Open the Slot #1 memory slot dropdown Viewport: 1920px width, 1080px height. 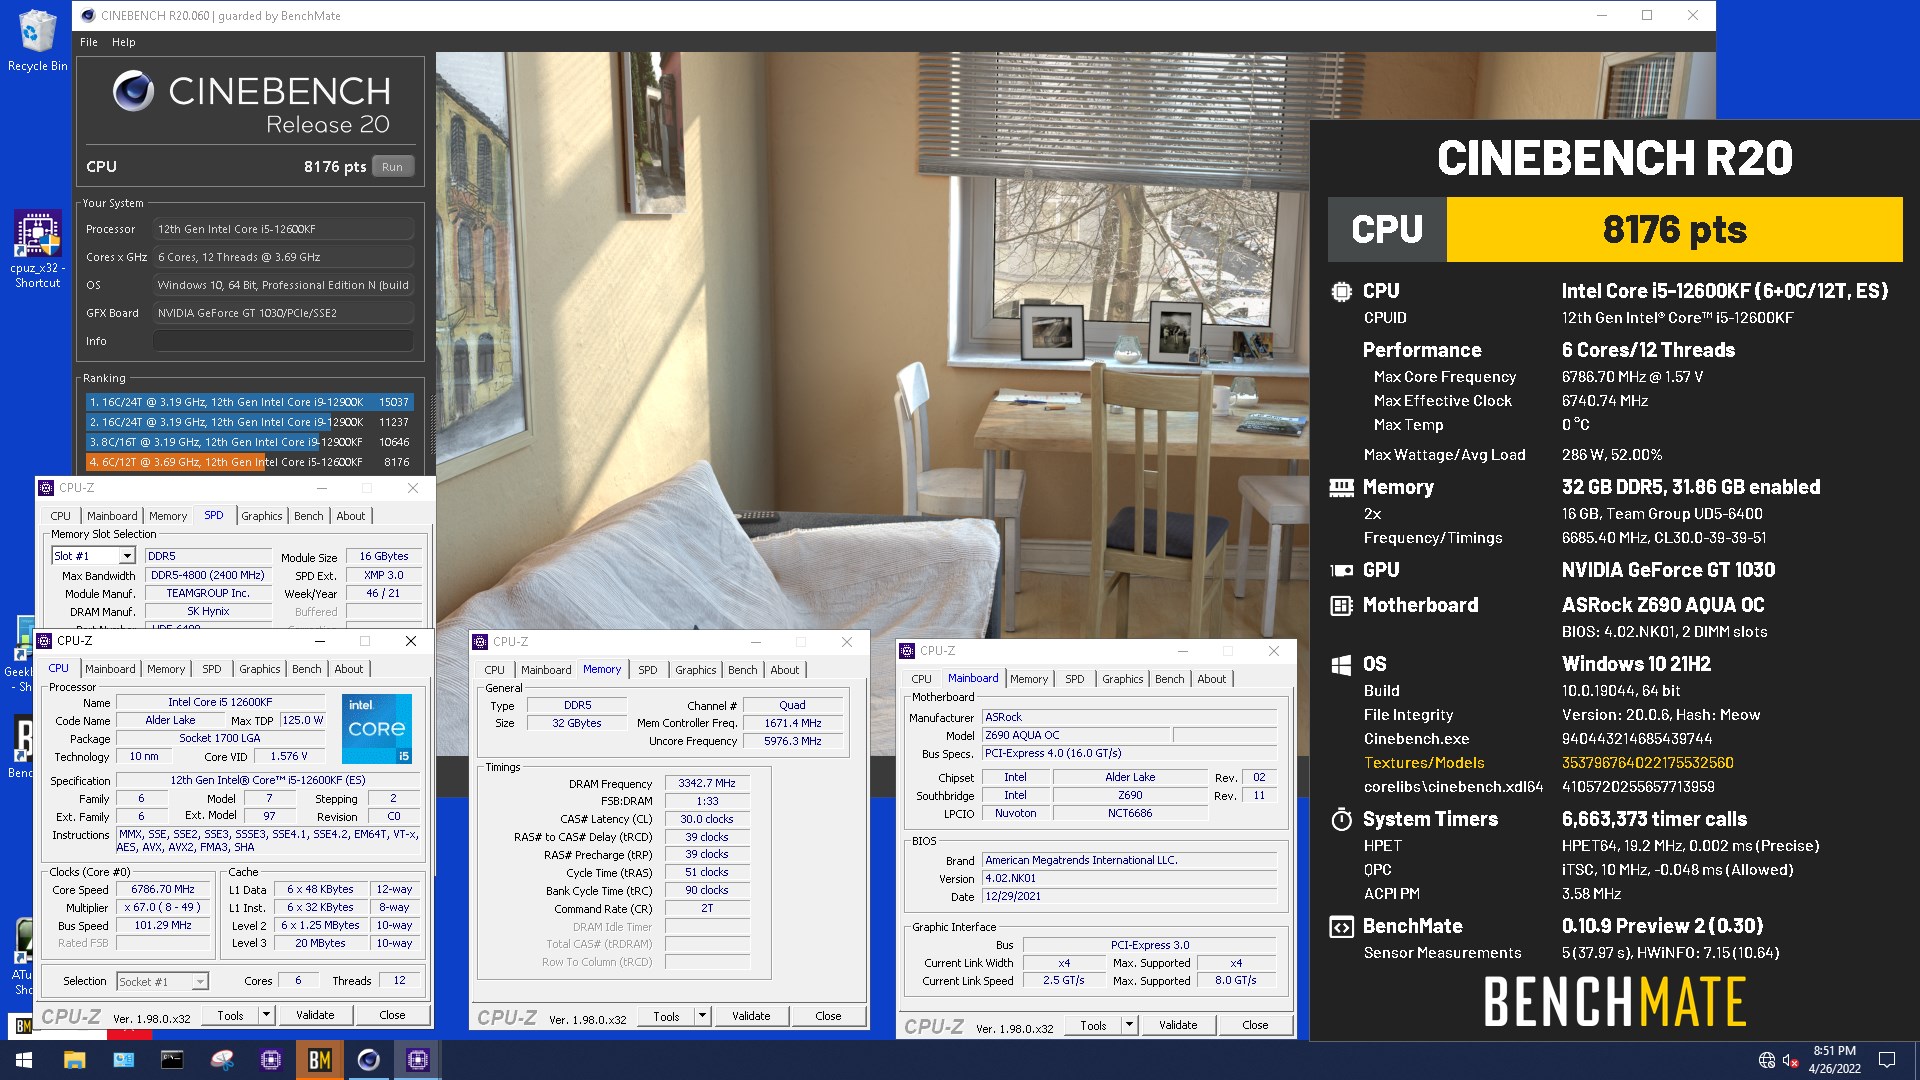(127, 556)
